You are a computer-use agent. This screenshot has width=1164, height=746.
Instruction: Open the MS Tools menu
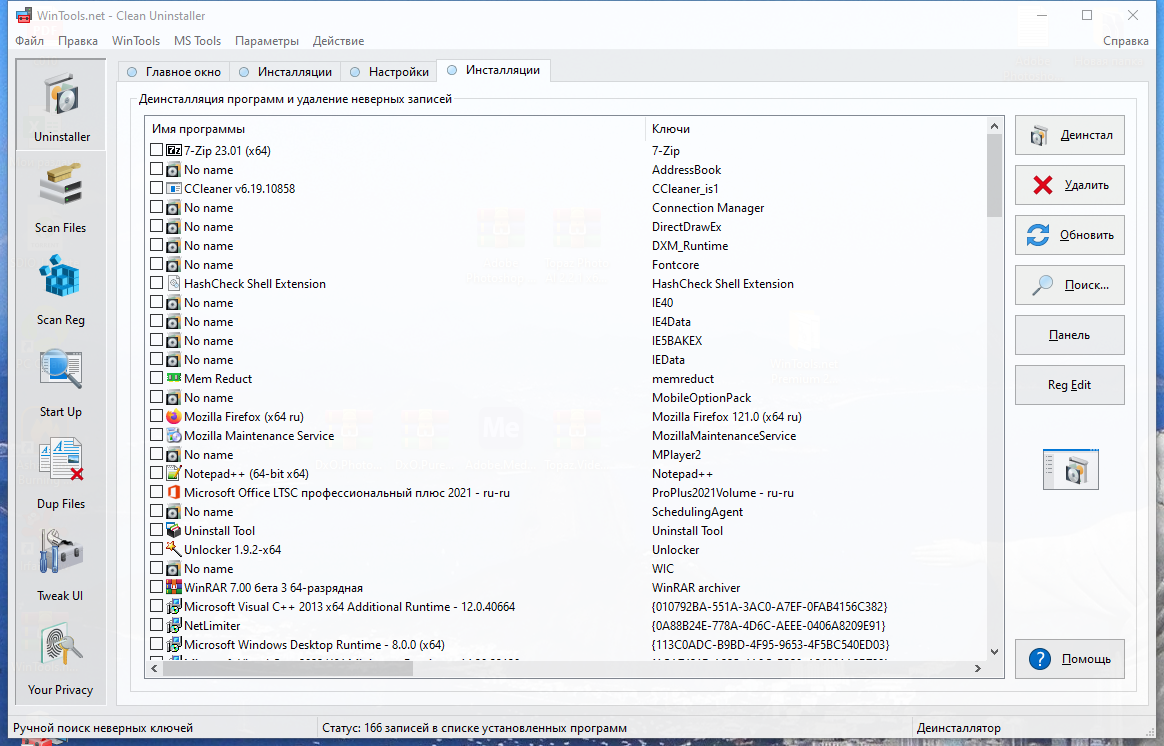(x=197, y=41)
